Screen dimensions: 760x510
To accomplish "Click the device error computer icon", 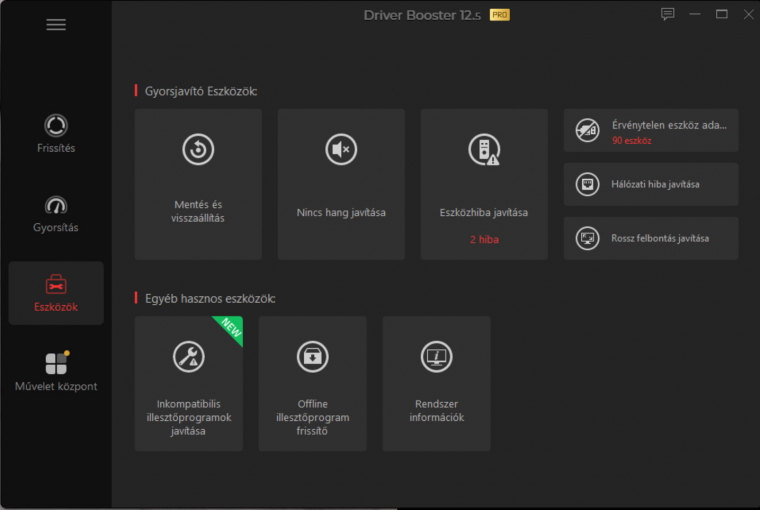I will point(484,149).
